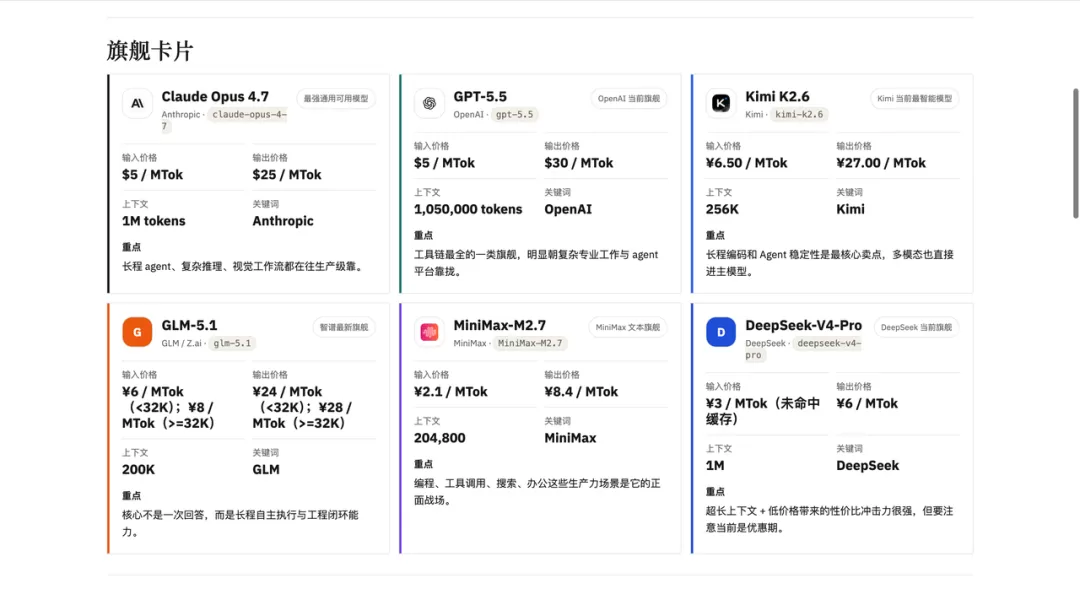
Task: Select the MiniMax-M2.7 model ID code tag
Action: [530, 343]
